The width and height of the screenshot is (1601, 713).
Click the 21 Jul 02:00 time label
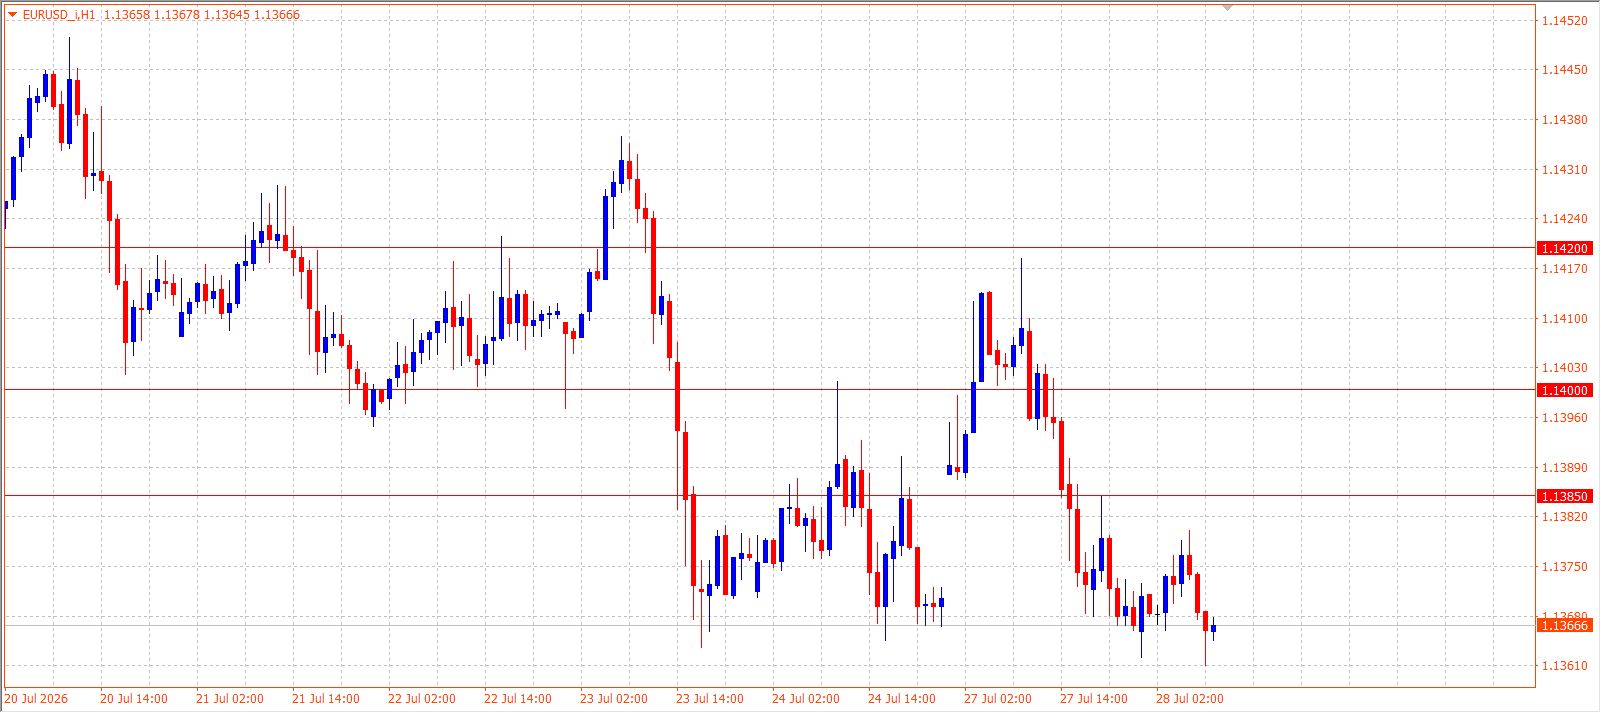pyautogui.click(x=230, y=699)
